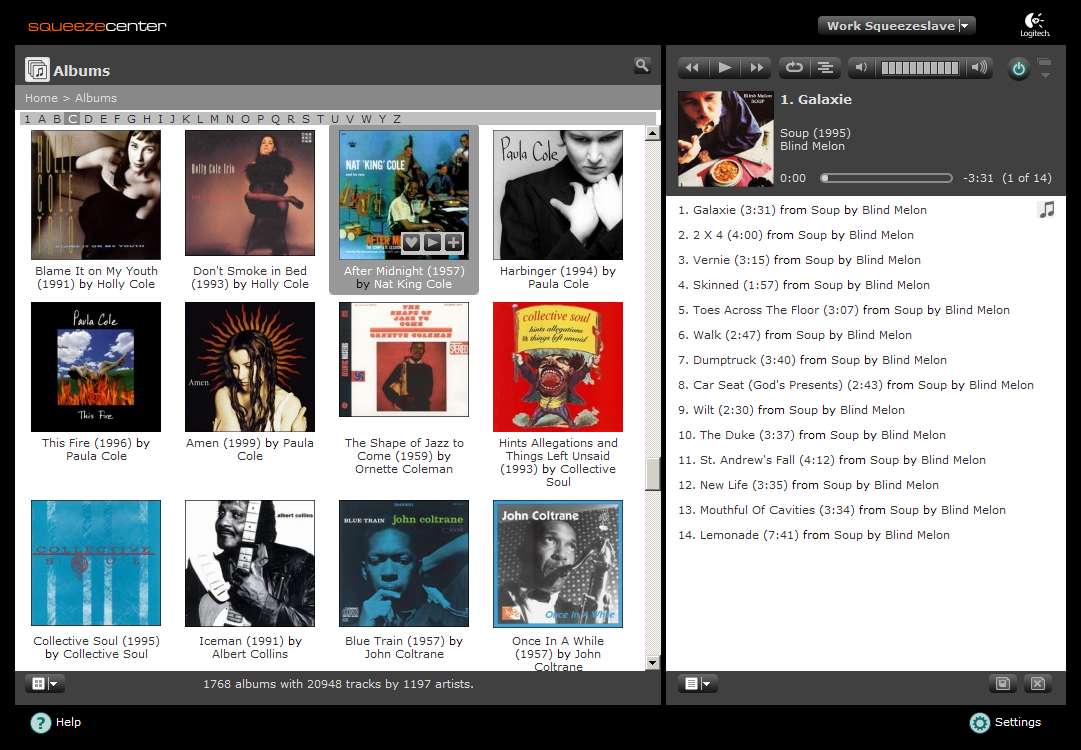Raise the volume with the loud speaker icon
The image size is (1081, 750).
979,68
